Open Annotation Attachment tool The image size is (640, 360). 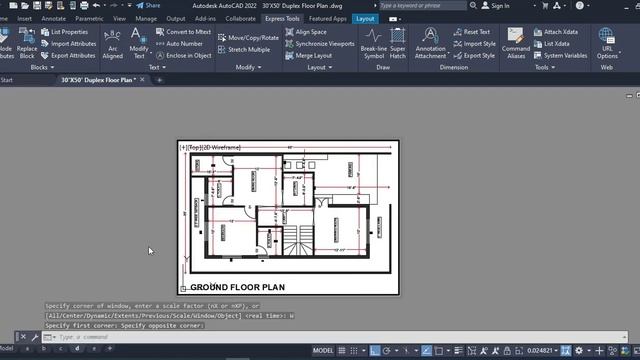pos(430,43)
